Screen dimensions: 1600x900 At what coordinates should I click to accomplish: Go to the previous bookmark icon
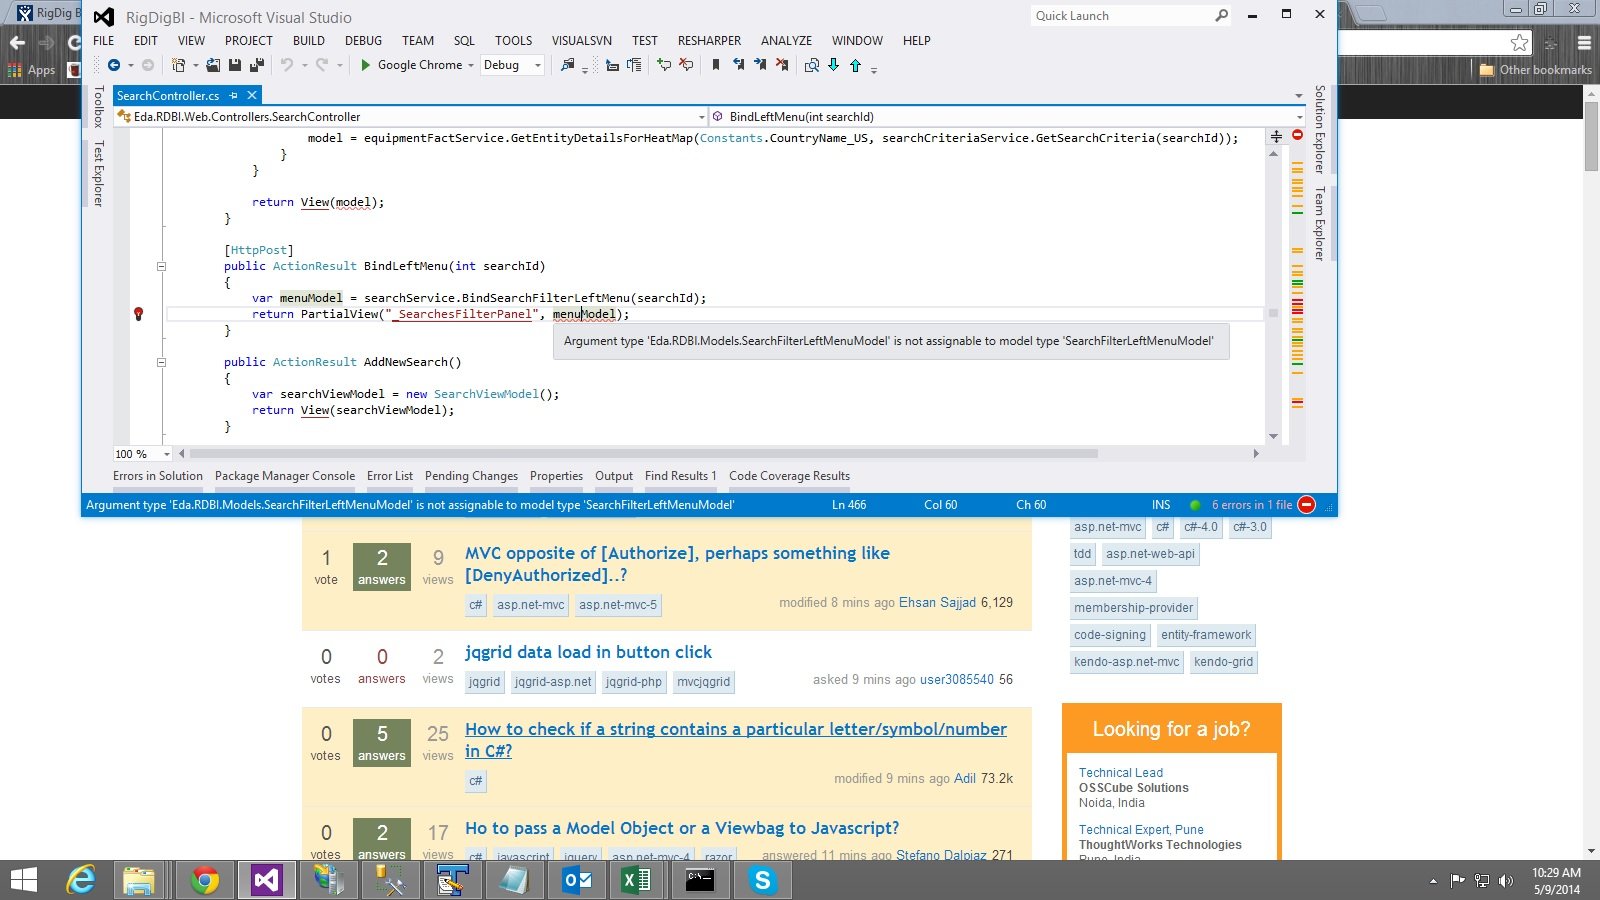pyautogui.click(x=738, y=65)
